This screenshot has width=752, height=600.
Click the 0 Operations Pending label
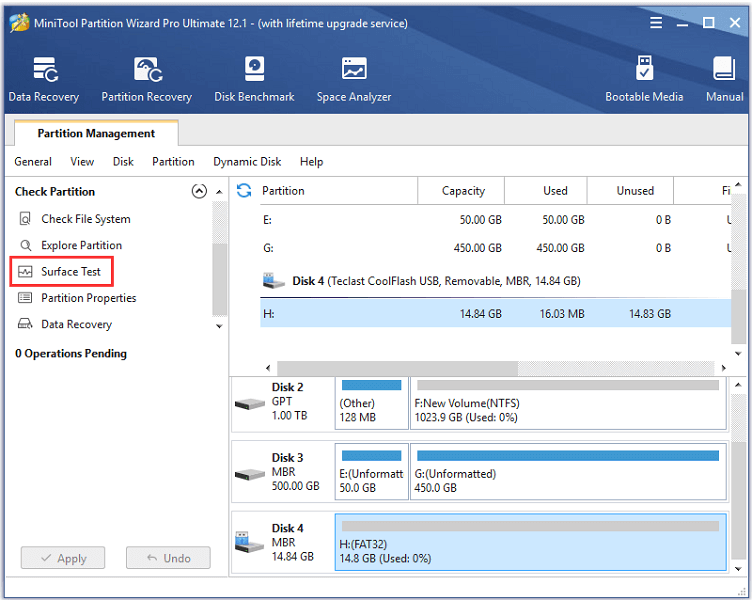click(x=71, y=353)
